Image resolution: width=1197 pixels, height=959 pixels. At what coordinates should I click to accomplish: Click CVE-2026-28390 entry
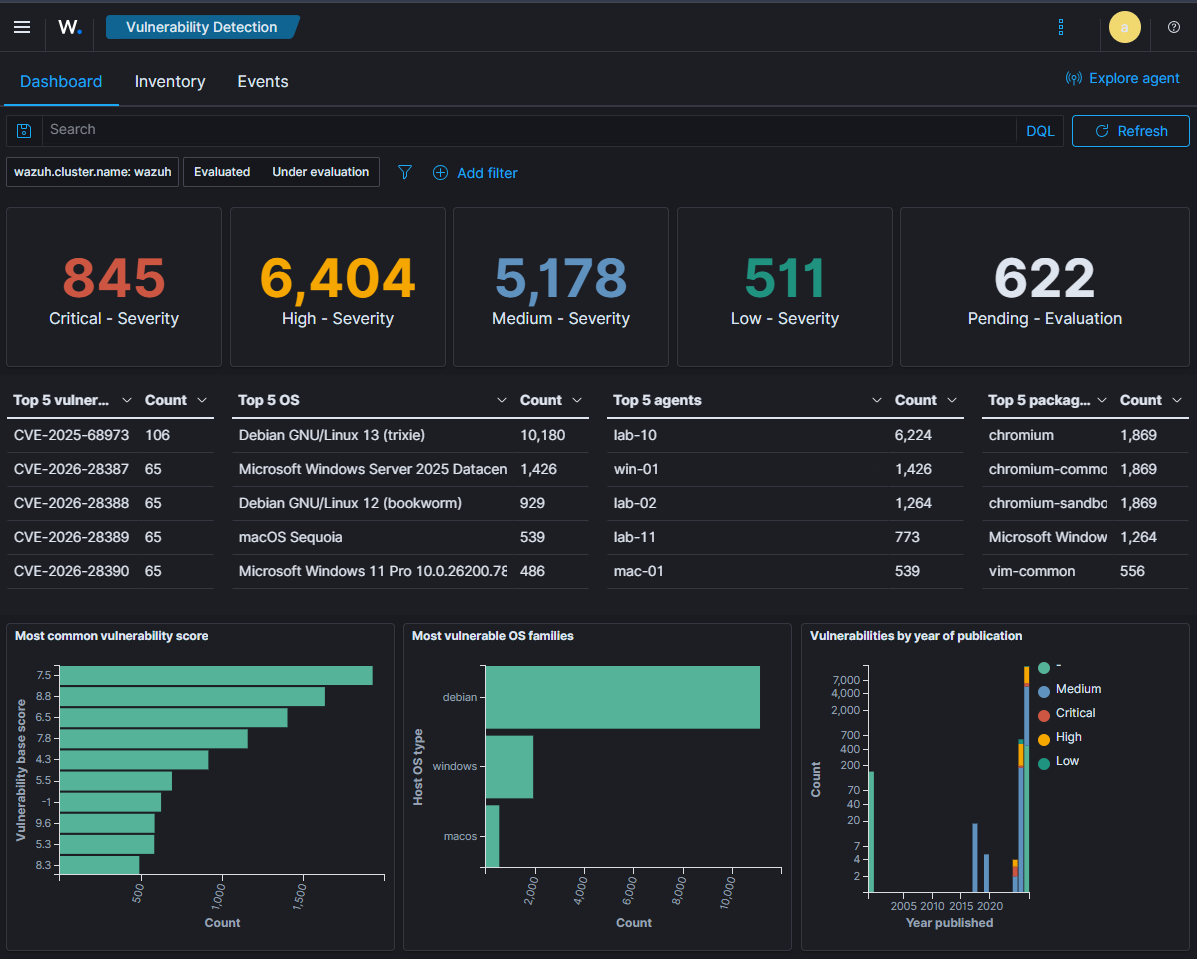[x=71, y=571]
